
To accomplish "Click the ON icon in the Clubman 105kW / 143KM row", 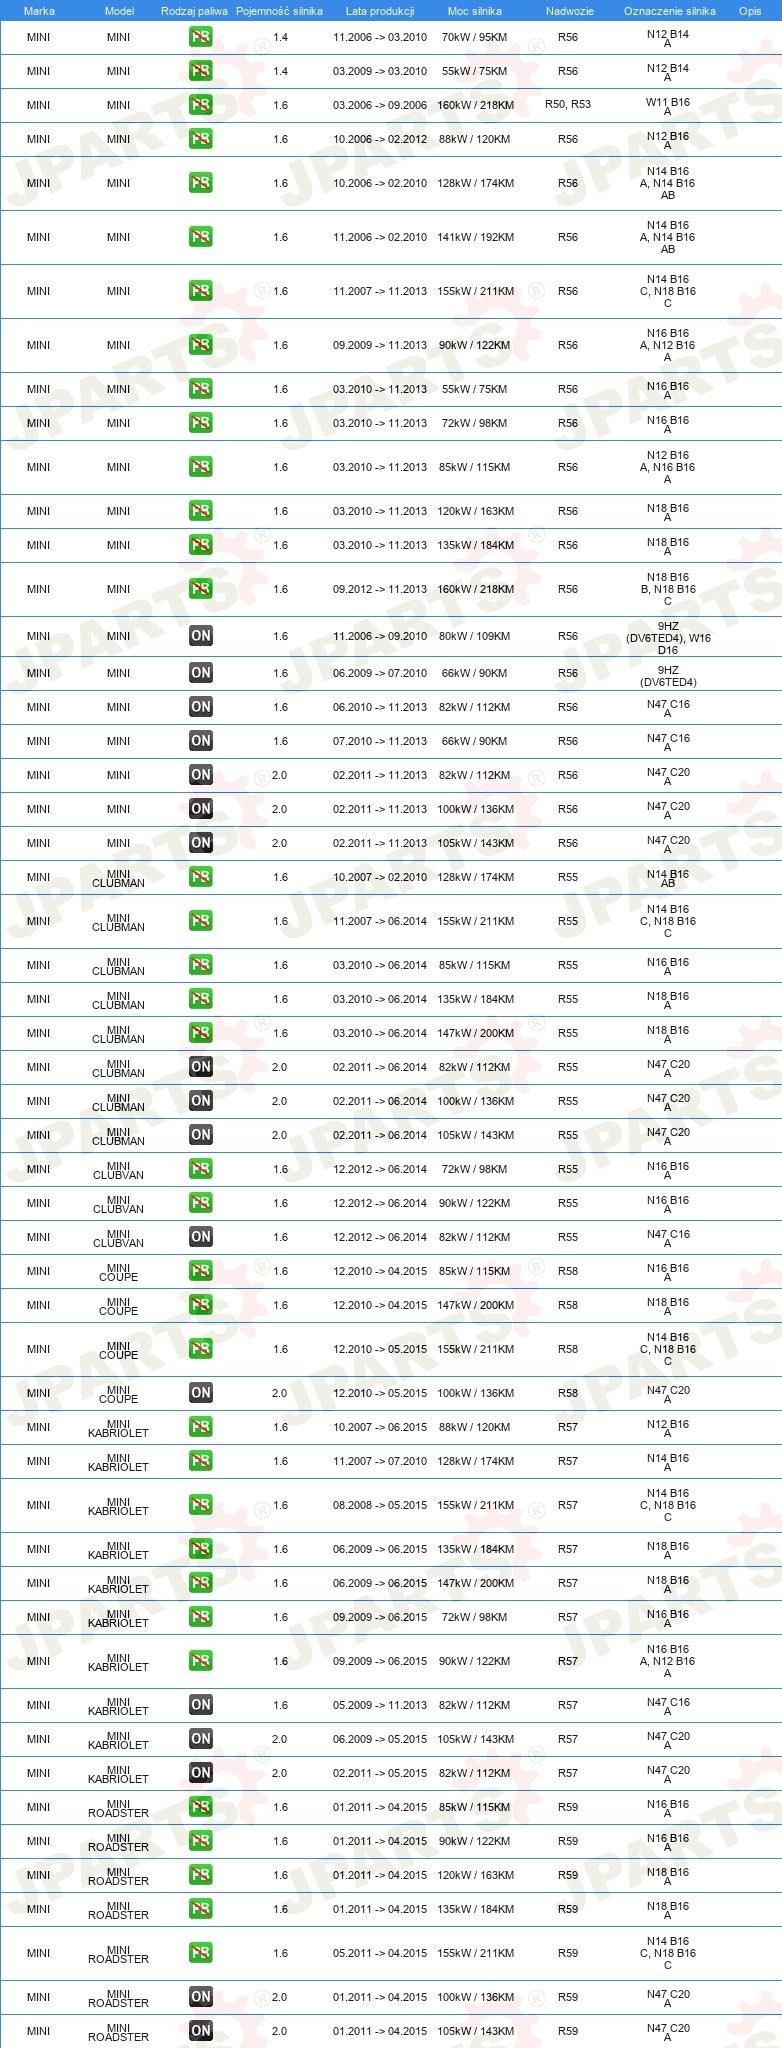I will point(200,1135).
